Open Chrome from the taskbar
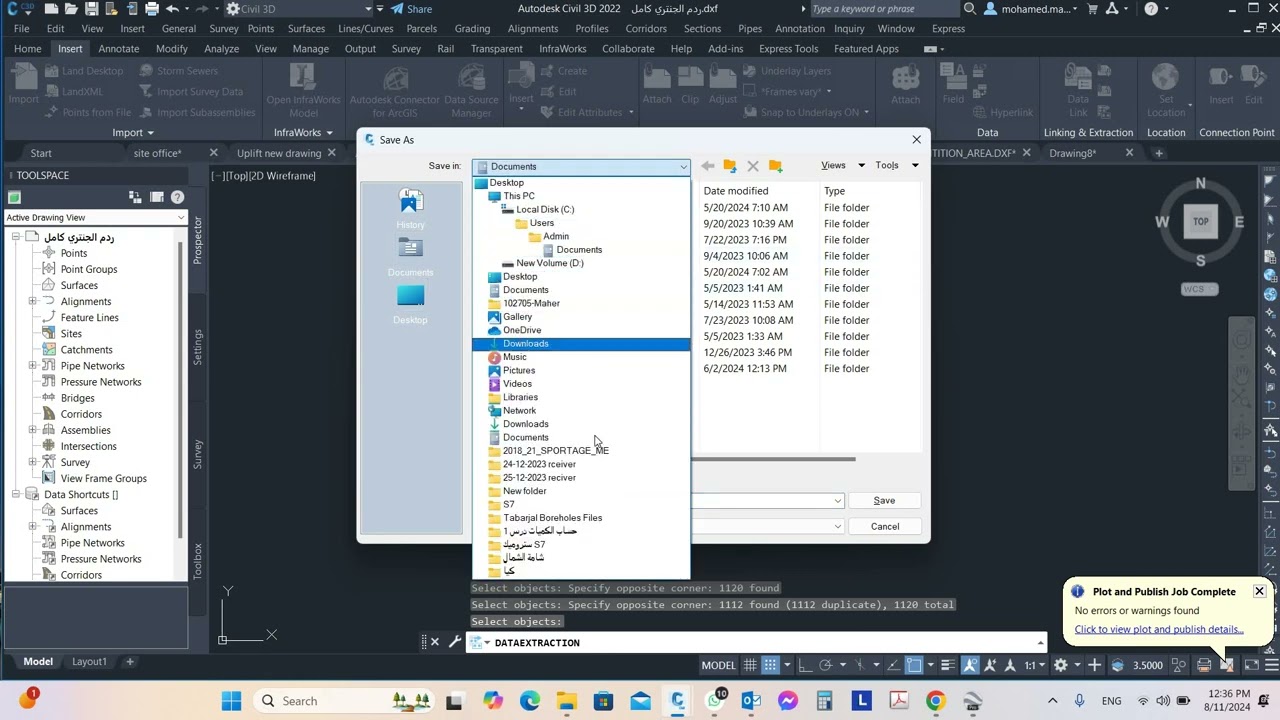This screenshot has height=720, width=1280. 935,701
